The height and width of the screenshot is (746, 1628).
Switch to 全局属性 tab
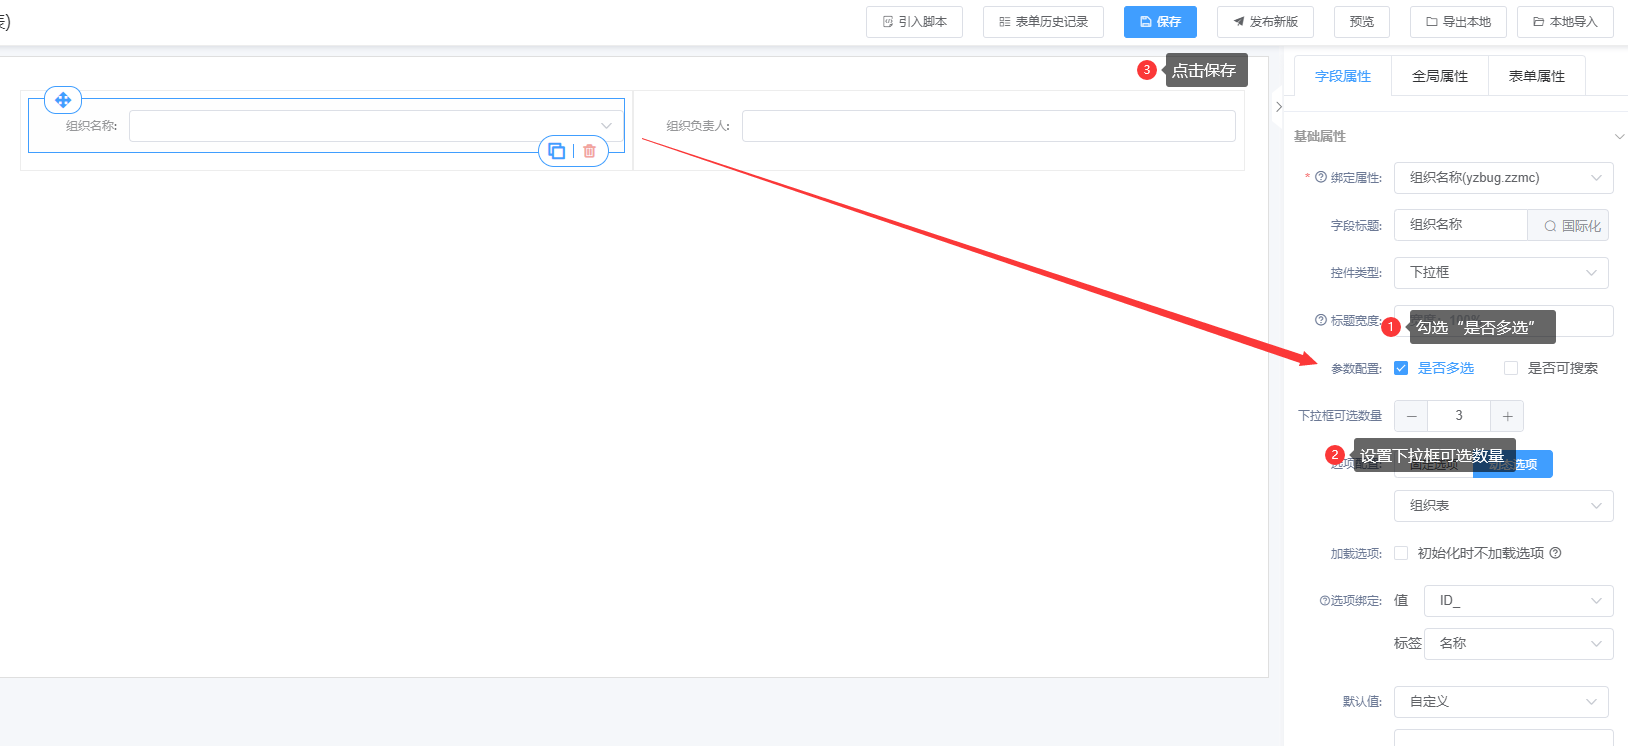1440,76
